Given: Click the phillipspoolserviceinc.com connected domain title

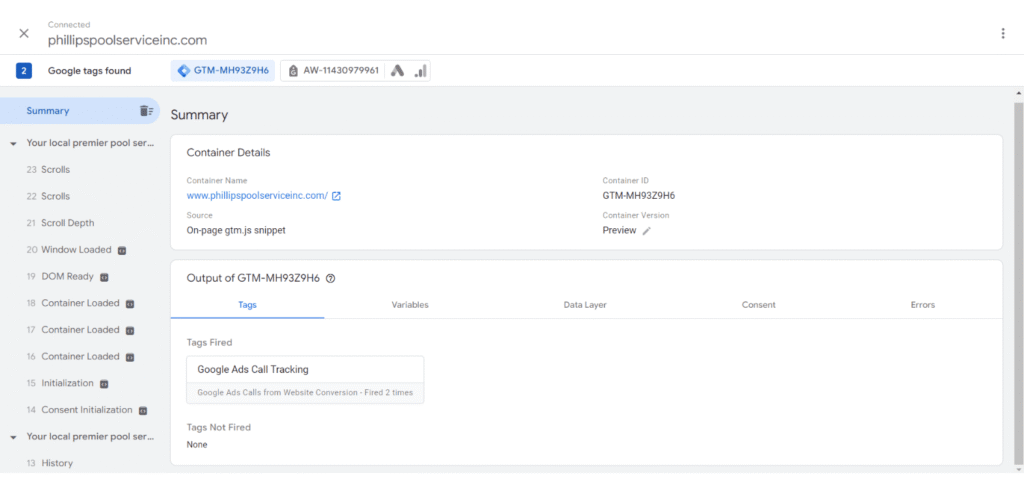Looking at the screenshot, I should [127, 40].
